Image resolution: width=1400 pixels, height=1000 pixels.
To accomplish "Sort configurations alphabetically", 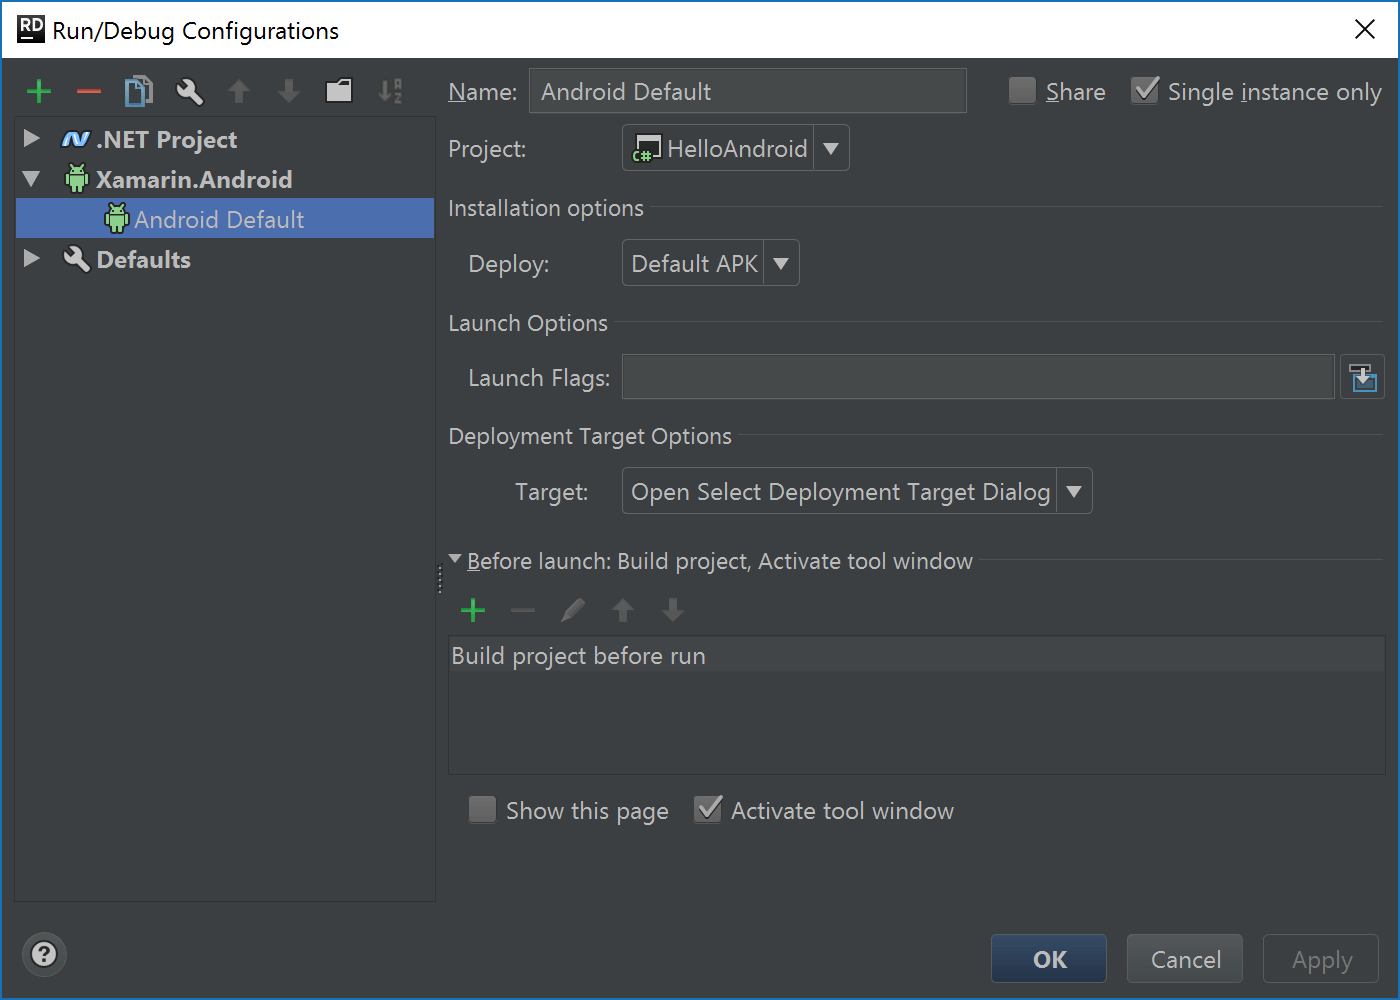I will 390,92.
